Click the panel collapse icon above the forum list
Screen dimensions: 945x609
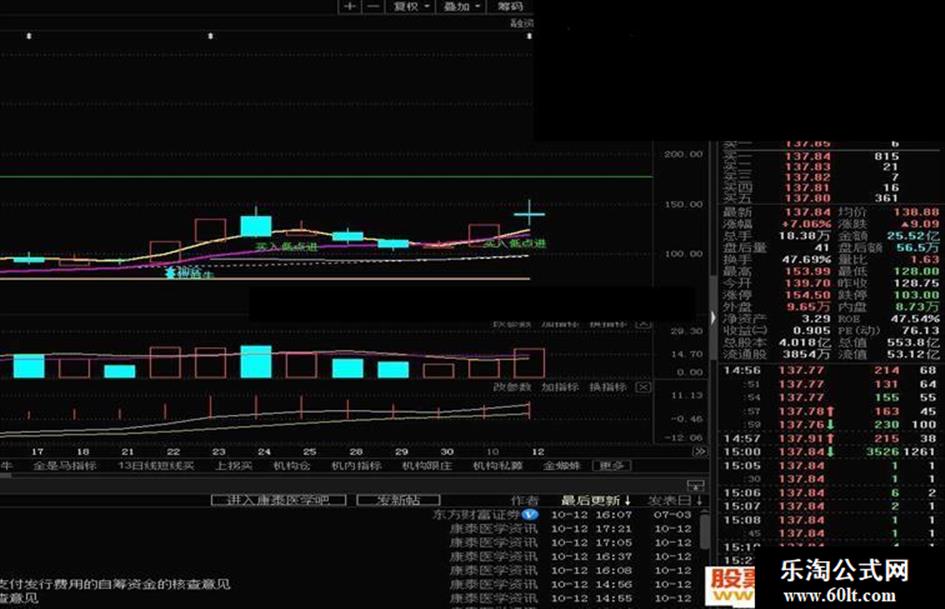(x=695, y=485)
